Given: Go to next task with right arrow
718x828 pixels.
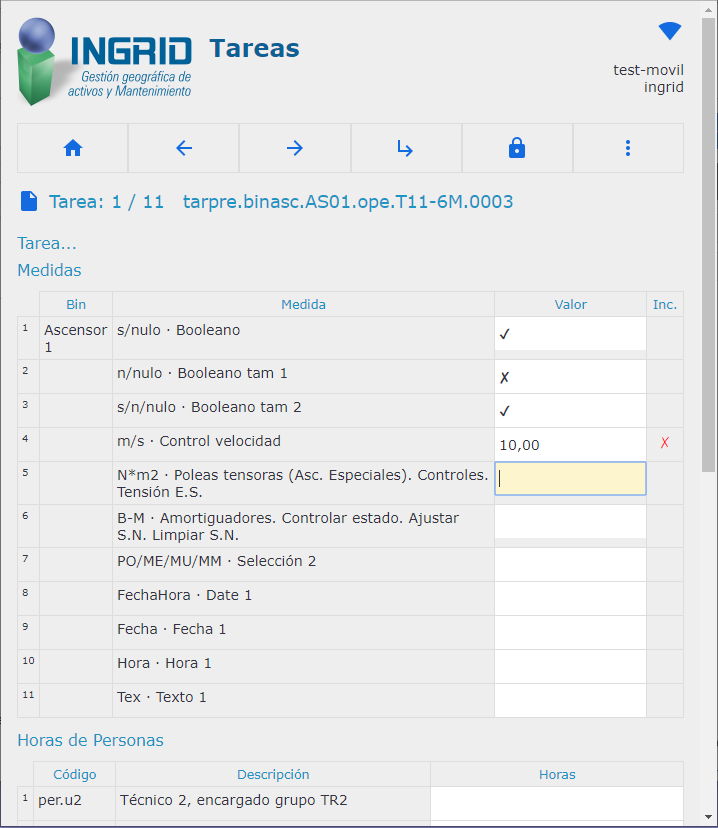Looking at the screenshot, I should [294, 148].
